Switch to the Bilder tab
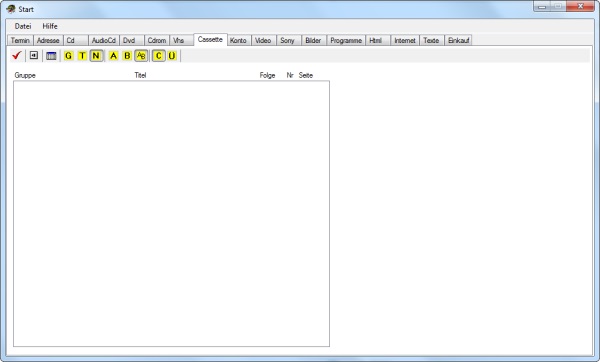The height and width of the screenshot is (362, 600). pyautogui.click(x=314, y=40)
